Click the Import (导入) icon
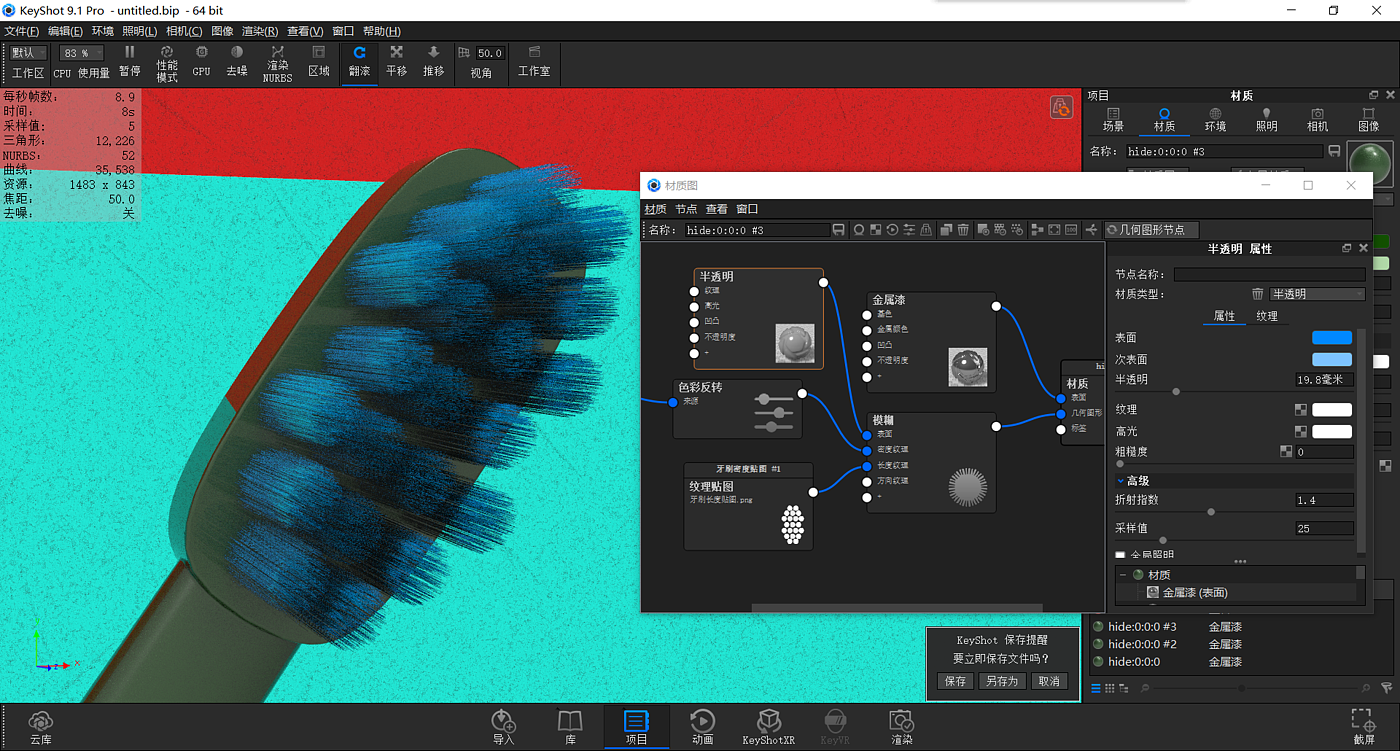This screenshot has width=1400, height=751. tap(503, 727)
